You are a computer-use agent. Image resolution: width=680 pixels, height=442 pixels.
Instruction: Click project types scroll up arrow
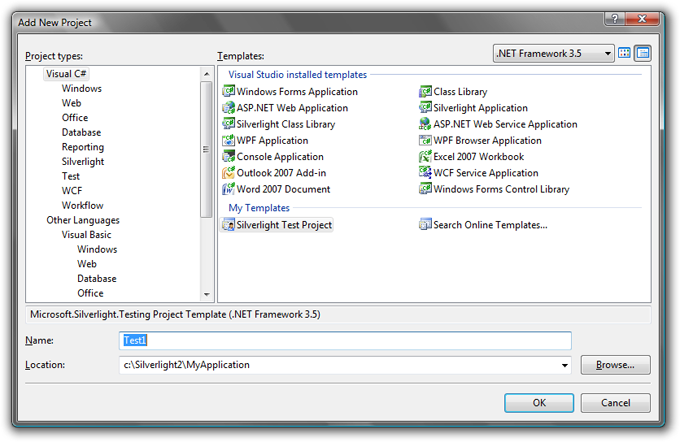[x=206, y=74]
